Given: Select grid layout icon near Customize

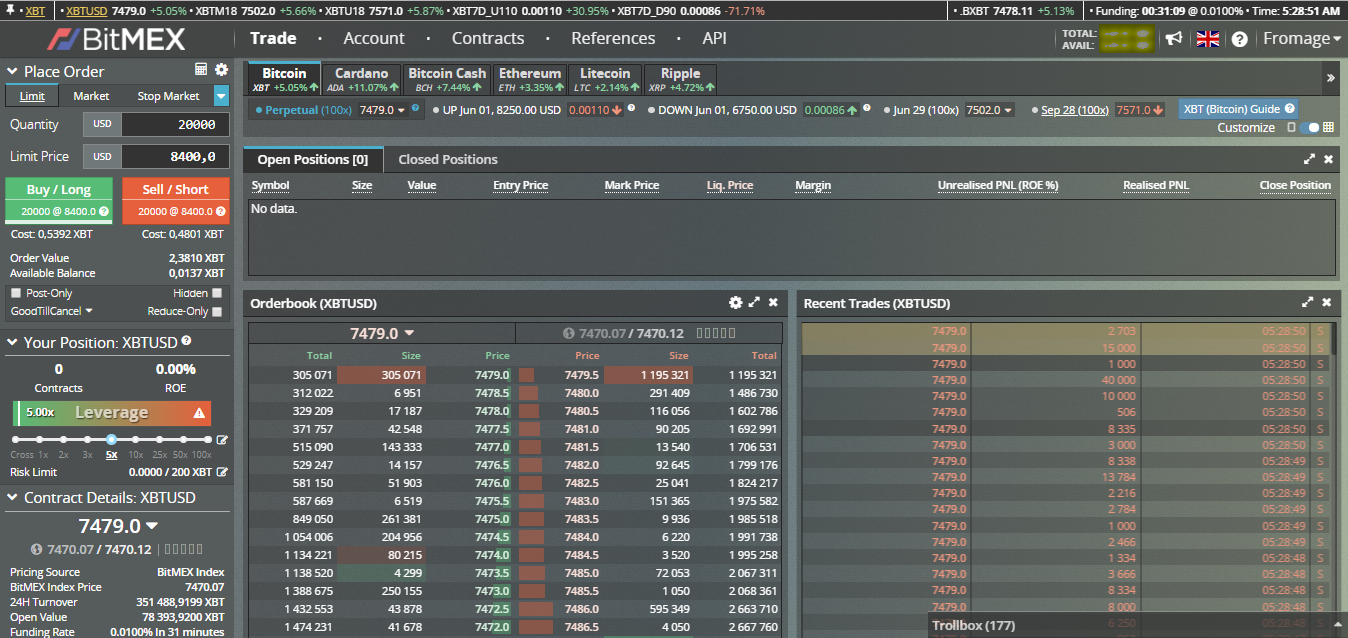Looking at the screenshot, I should [x=1328, y=127].
